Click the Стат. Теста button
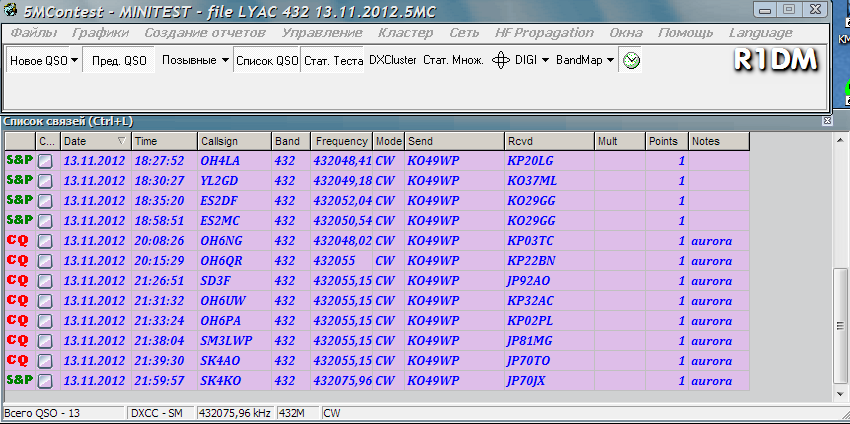This screenshot has width=850, height=424. [333, 60]
